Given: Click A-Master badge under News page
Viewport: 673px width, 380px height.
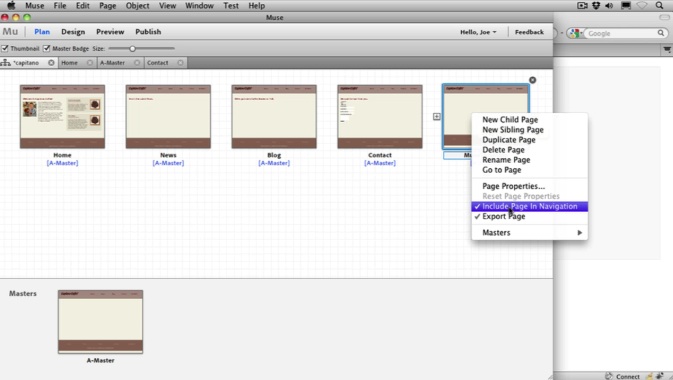Looking at the screenshot, I should [x=168, y=163].
